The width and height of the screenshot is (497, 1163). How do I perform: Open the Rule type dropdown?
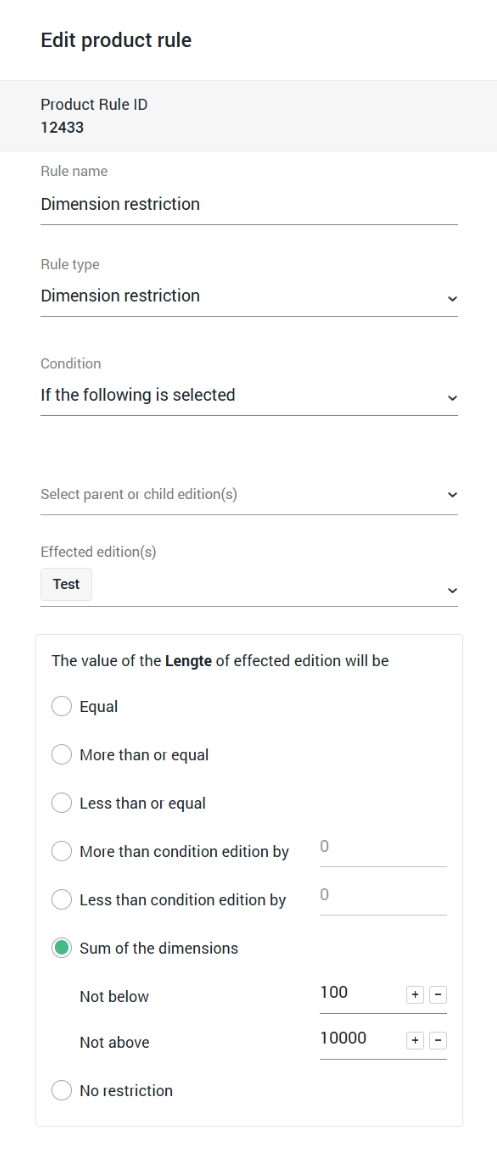[x=248, y=297]
